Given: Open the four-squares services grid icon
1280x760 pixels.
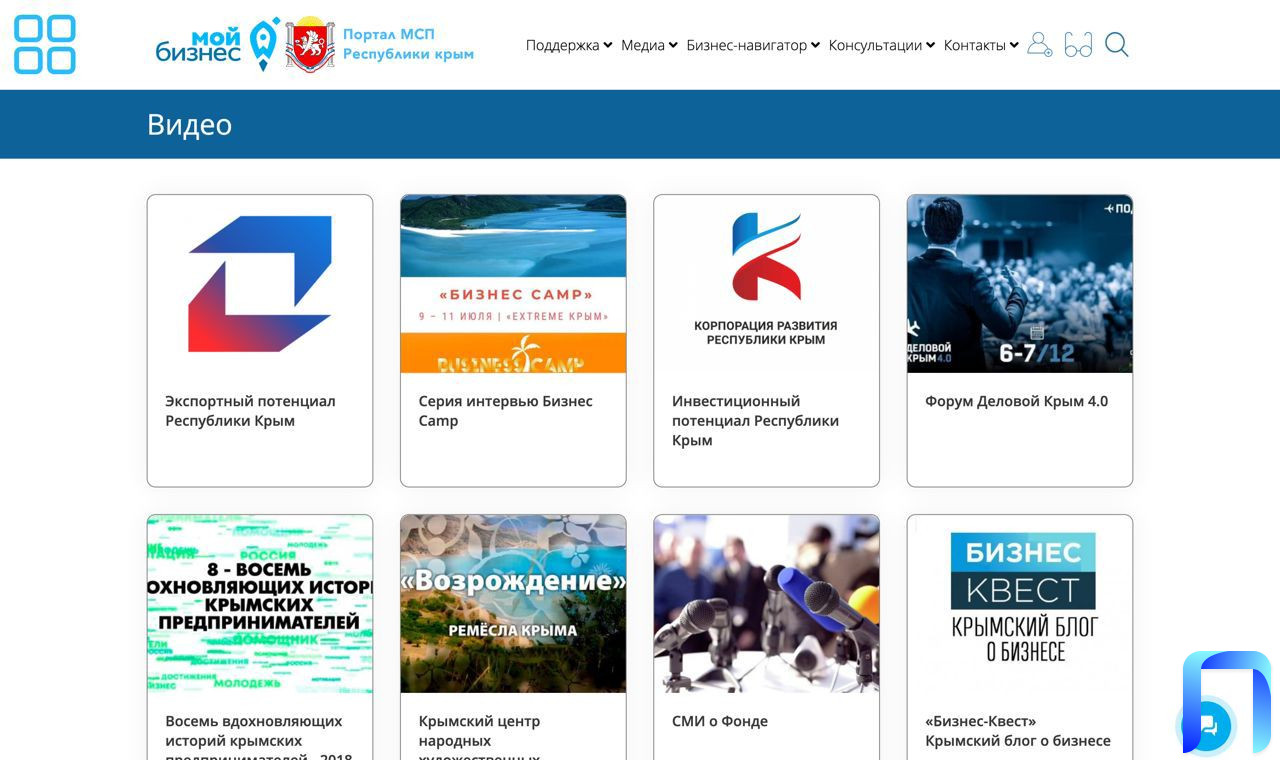Looking at the screenshot, I should [45, 45].
